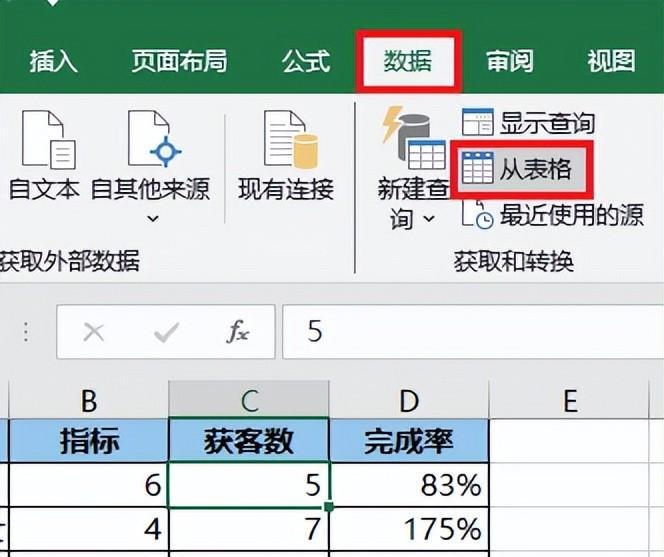The height and width of the screenshot is (557, 664).
Task: Click the formula bar resize dots handle
Action: click(x=26, y=332)
